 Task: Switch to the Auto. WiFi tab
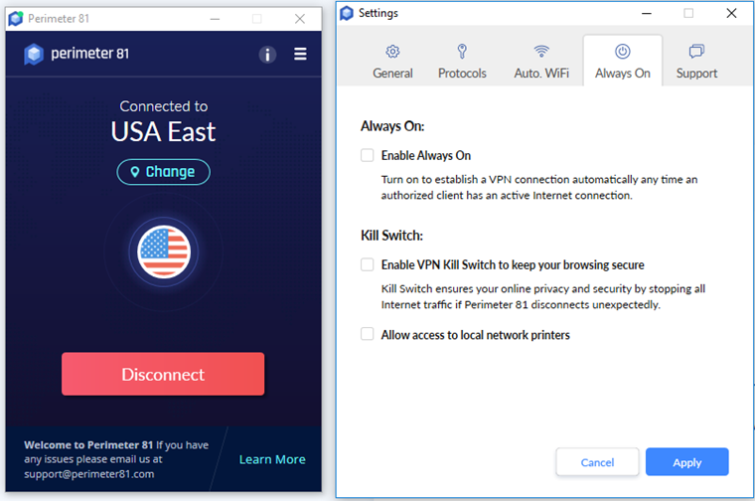point(541,62)
